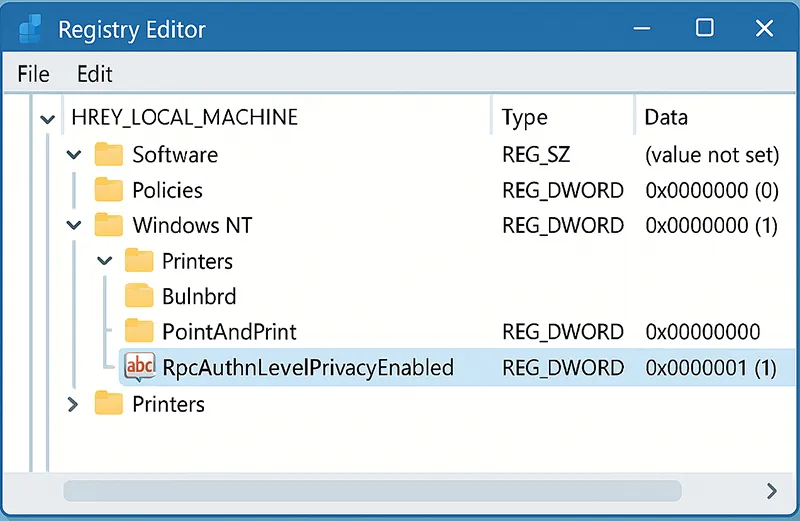The image size is (800, 521).
Task: Click the Policies folder icon
Action: click(x=109, y=190)
